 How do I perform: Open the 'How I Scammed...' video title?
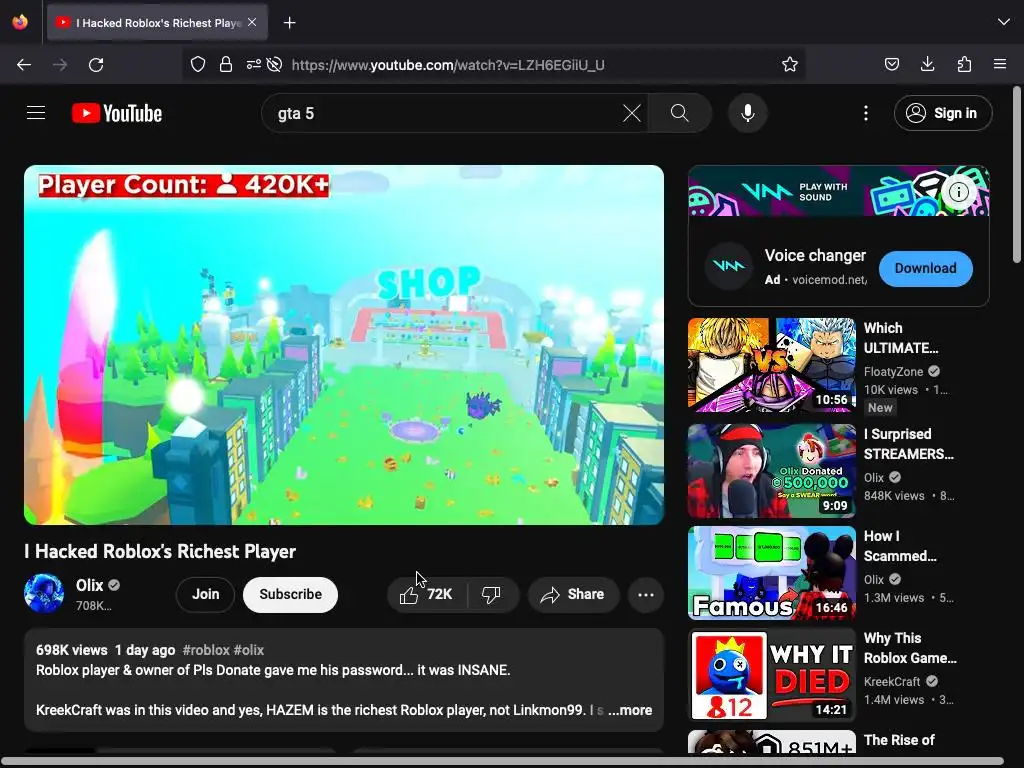(900, 546)
